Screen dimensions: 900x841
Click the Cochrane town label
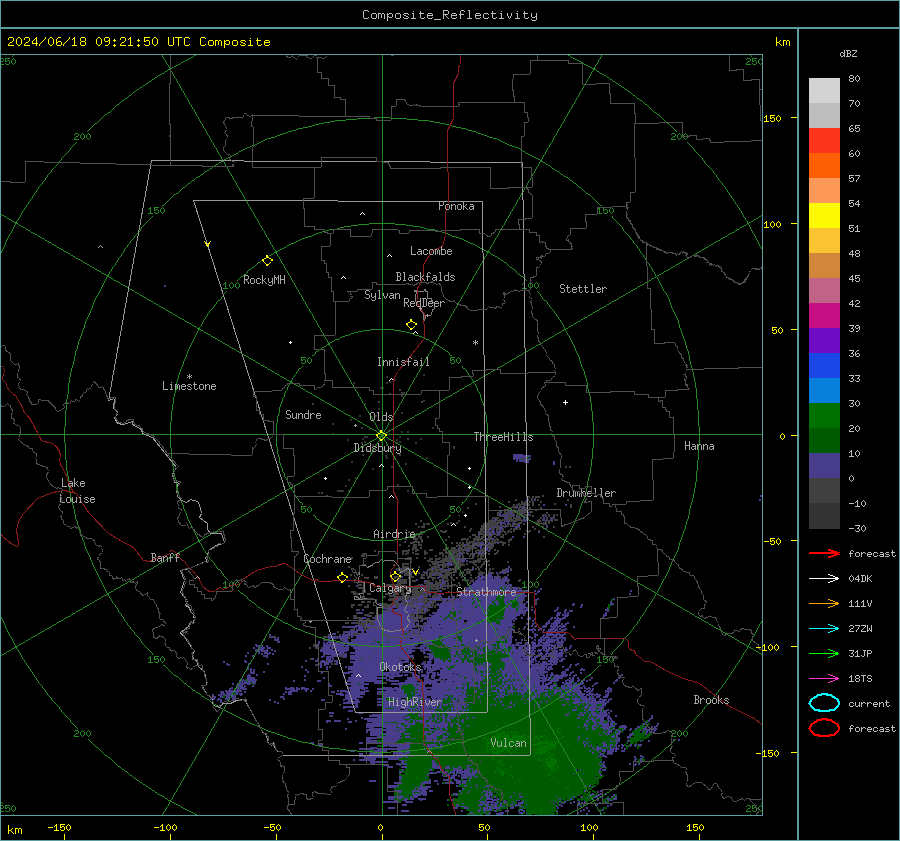(x=327, y=559)
